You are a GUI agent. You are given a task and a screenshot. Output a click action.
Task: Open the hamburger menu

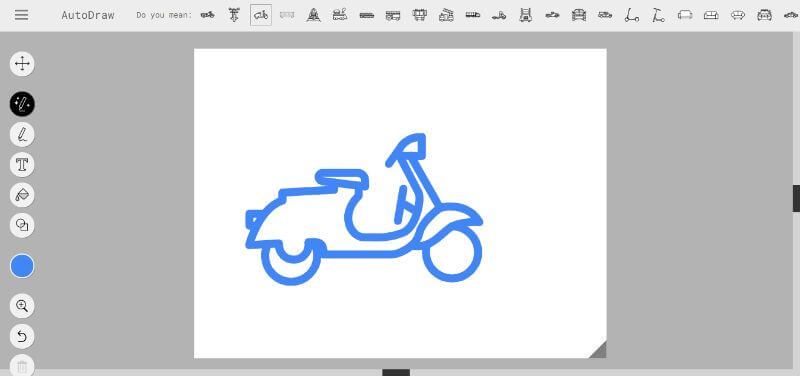pos(21,15)
